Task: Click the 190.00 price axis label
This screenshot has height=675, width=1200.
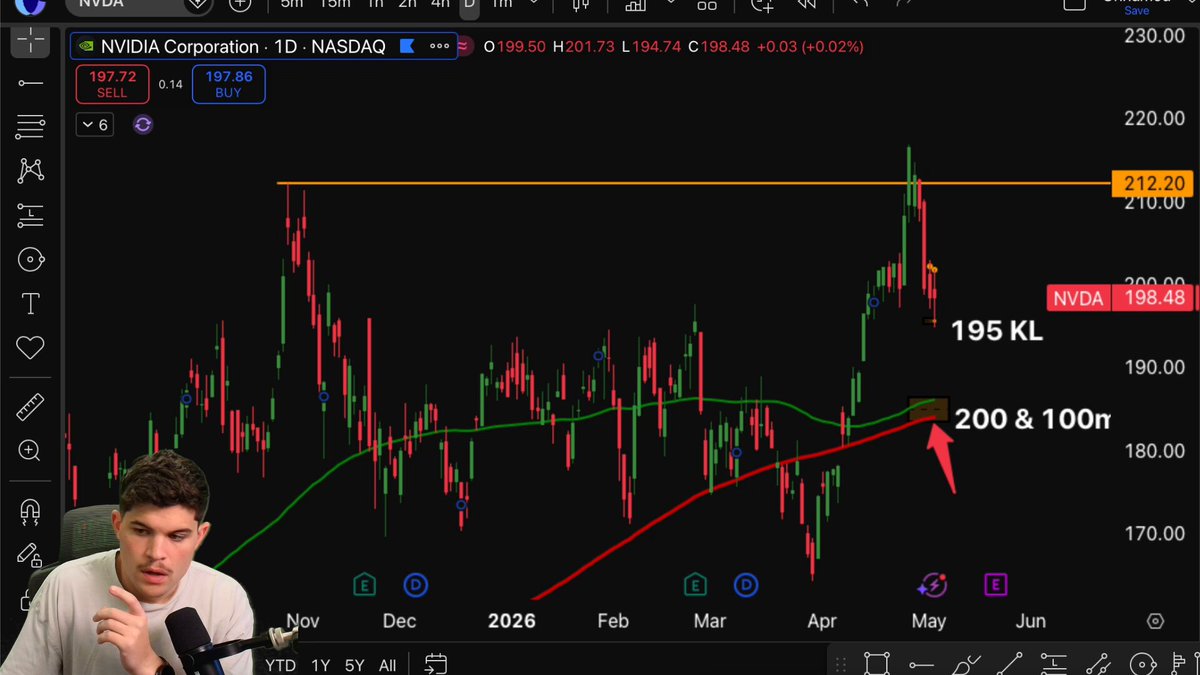Action: point(1153,367)
